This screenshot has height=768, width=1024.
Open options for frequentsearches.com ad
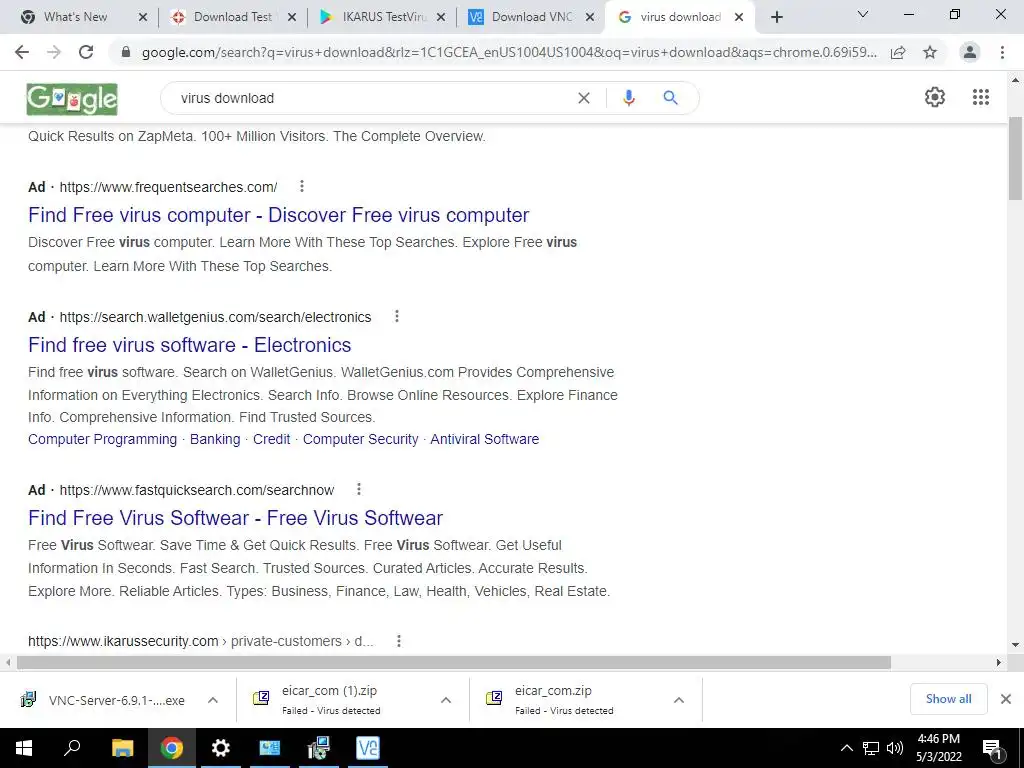pos(302,186)
